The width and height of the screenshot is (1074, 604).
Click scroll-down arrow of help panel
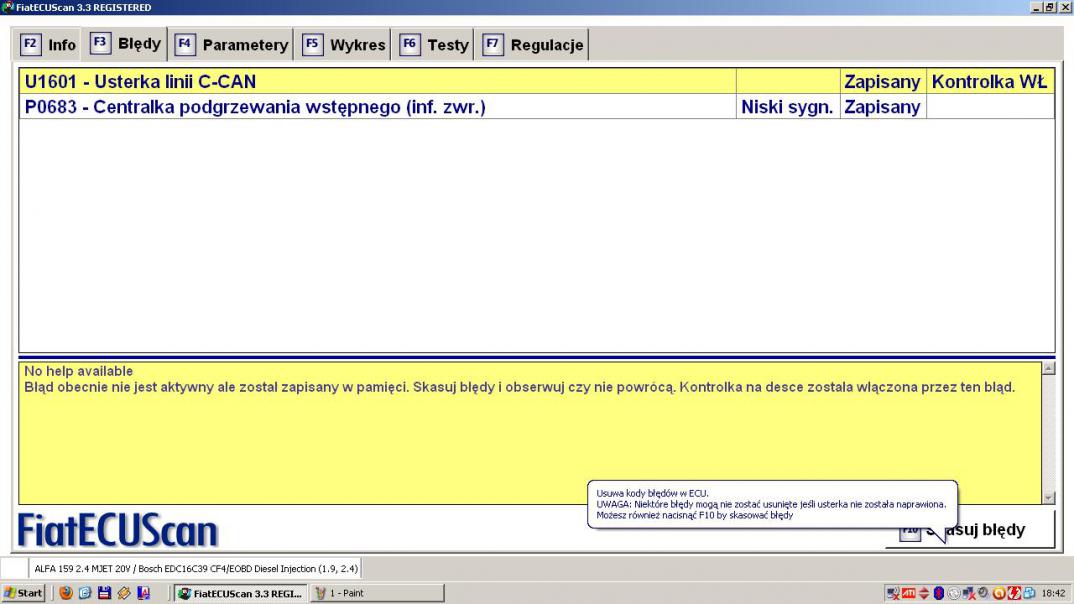point(1049,498)
